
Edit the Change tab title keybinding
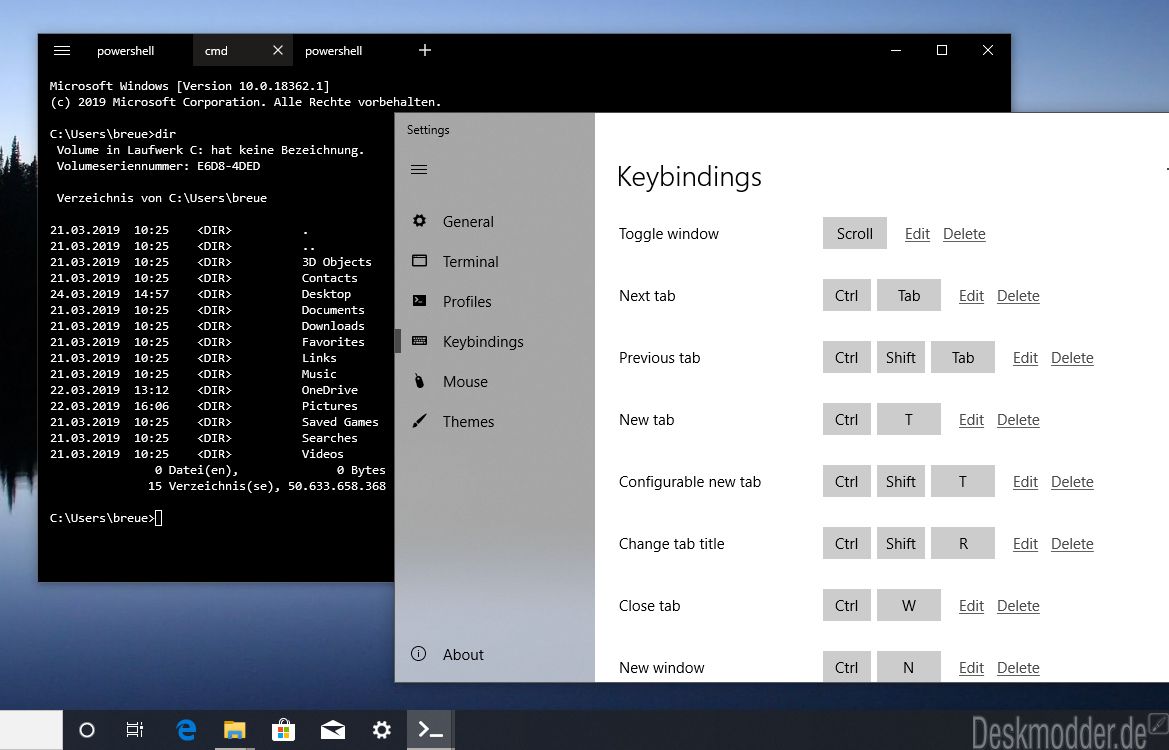point(1025,543)
